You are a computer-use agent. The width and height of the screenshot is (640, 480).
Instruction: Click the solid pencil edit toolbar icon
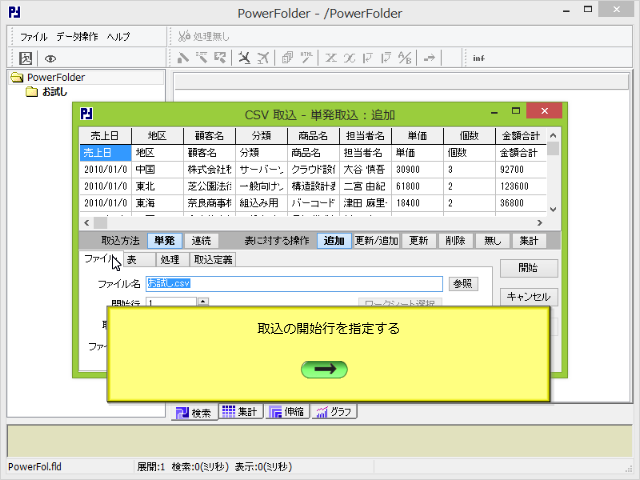(x=183, y=58)
